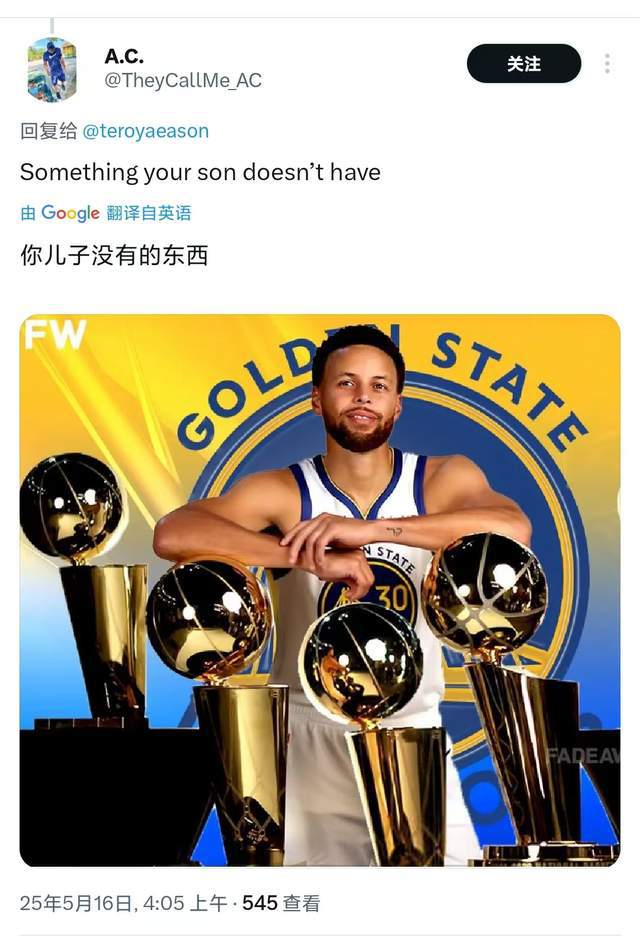
Task: Select the translated text 你儿子没有的东西
Action: point(114,255)
